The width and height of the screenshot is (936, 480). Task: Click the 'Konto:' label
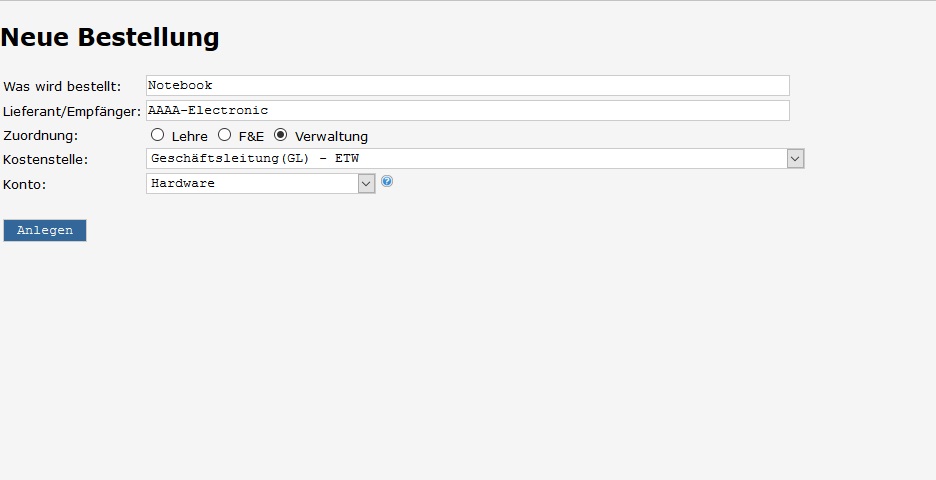click(24, 185)
